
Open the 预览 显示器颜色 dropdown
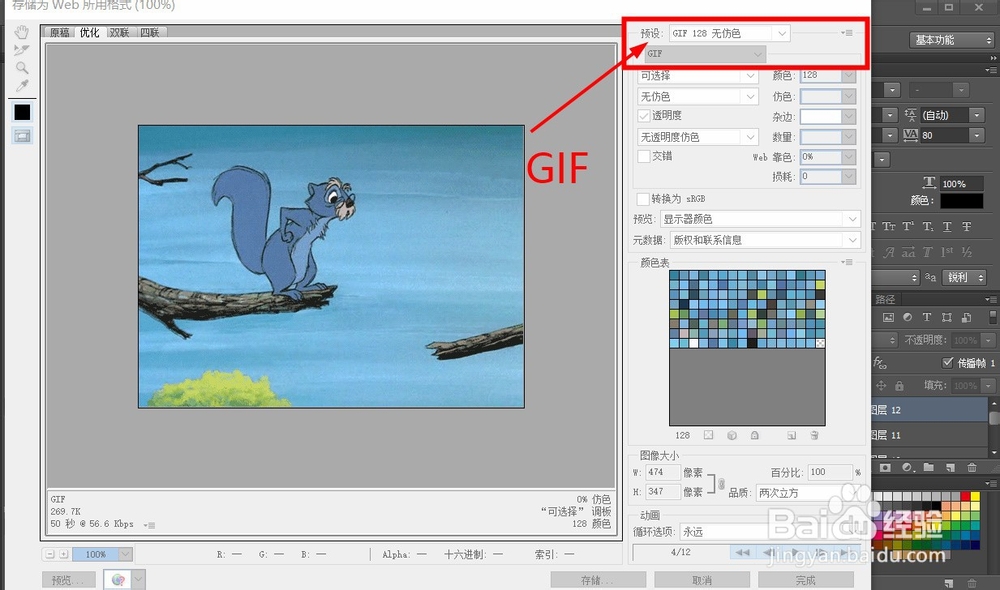click(760, 219)
